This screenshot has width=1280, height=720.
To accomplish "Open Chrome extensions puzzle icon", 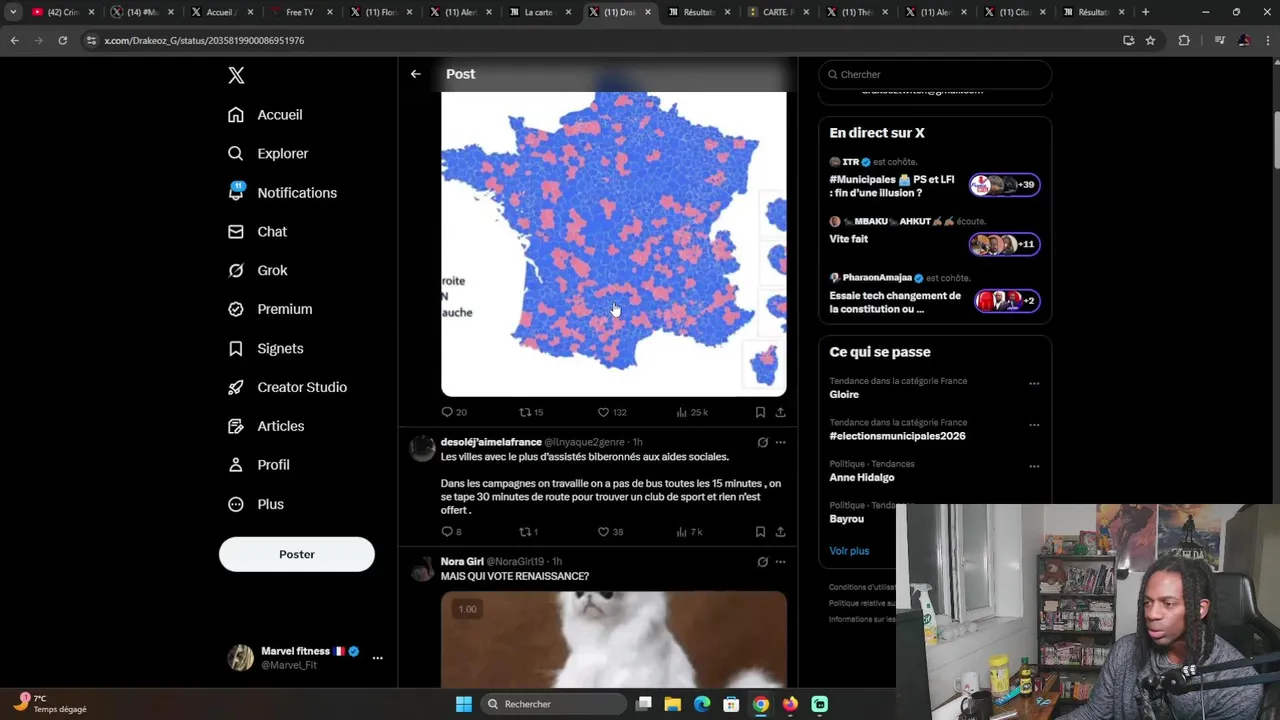I will 1184,40.
